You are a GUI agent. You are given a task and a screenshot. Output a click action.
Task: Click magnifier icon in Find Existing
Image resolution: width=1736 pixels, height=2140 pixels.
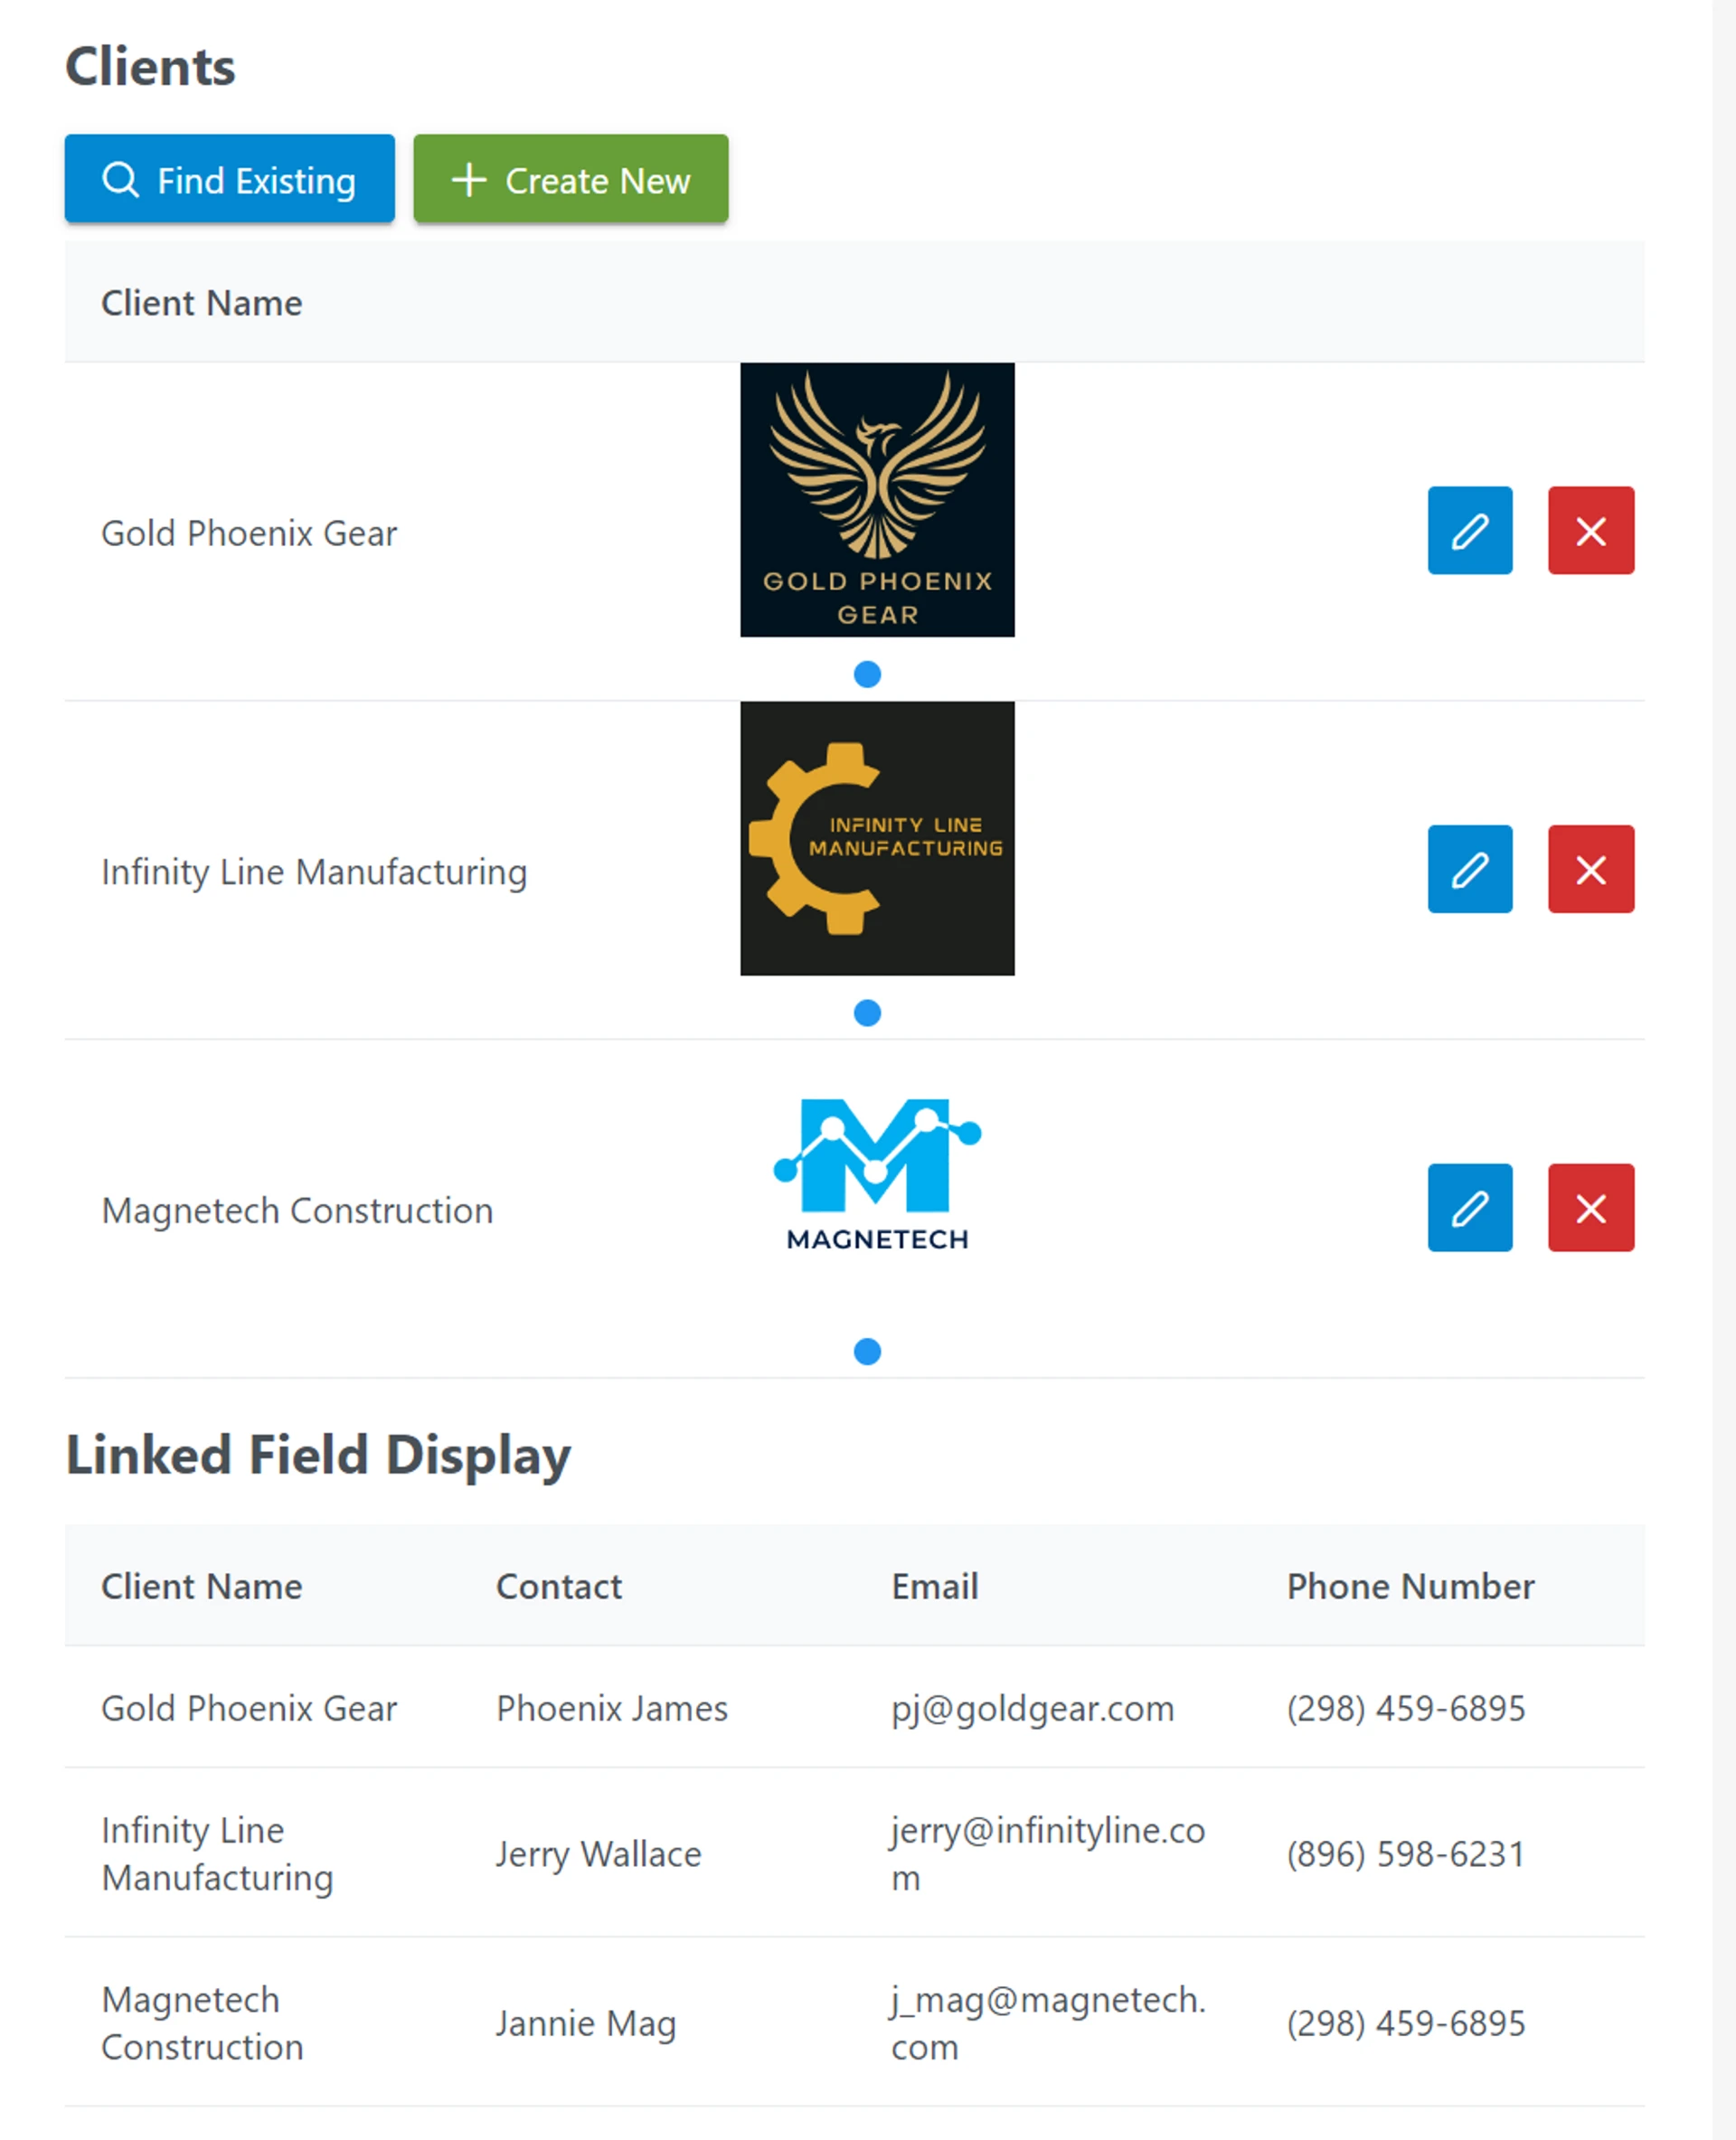click(x=121, y=180)
